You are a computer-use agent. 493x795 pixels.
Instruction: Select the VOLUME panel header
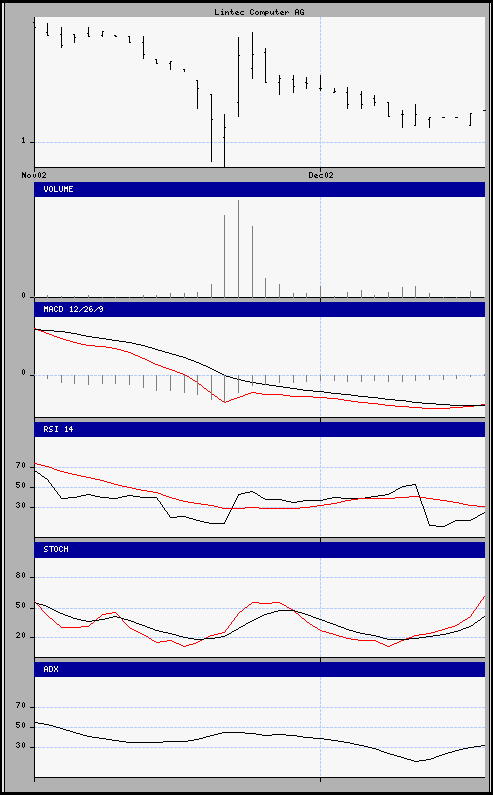coord(260,190)
